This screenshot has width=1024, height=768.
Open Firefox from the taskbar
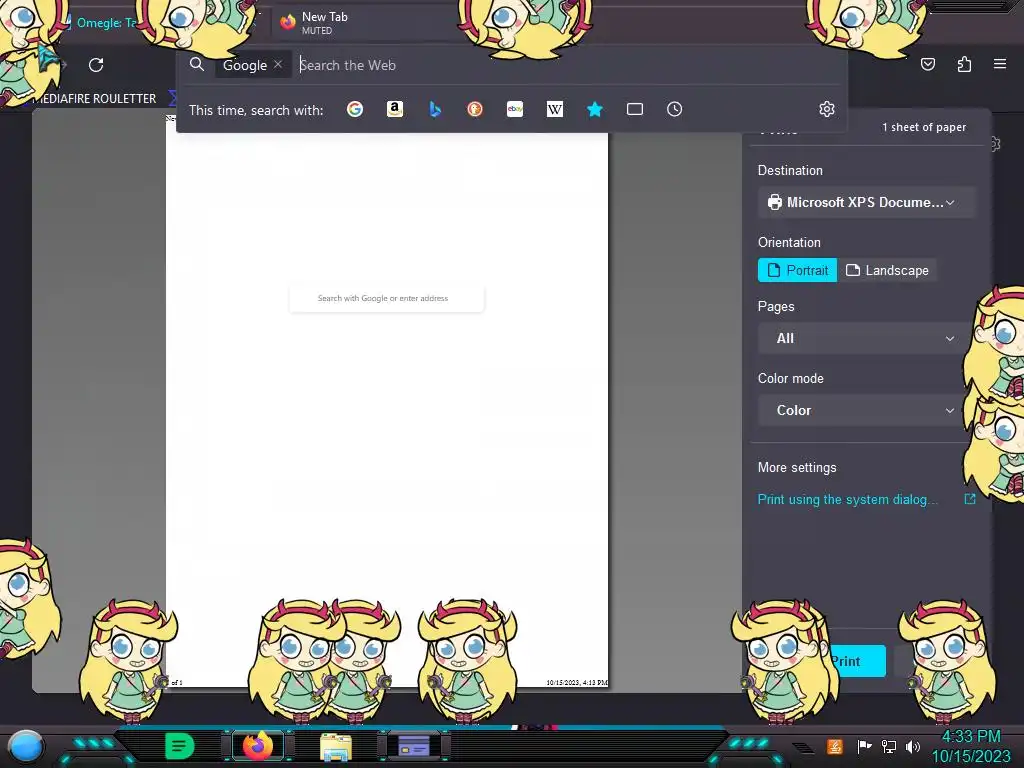click(x=258, y=746)
